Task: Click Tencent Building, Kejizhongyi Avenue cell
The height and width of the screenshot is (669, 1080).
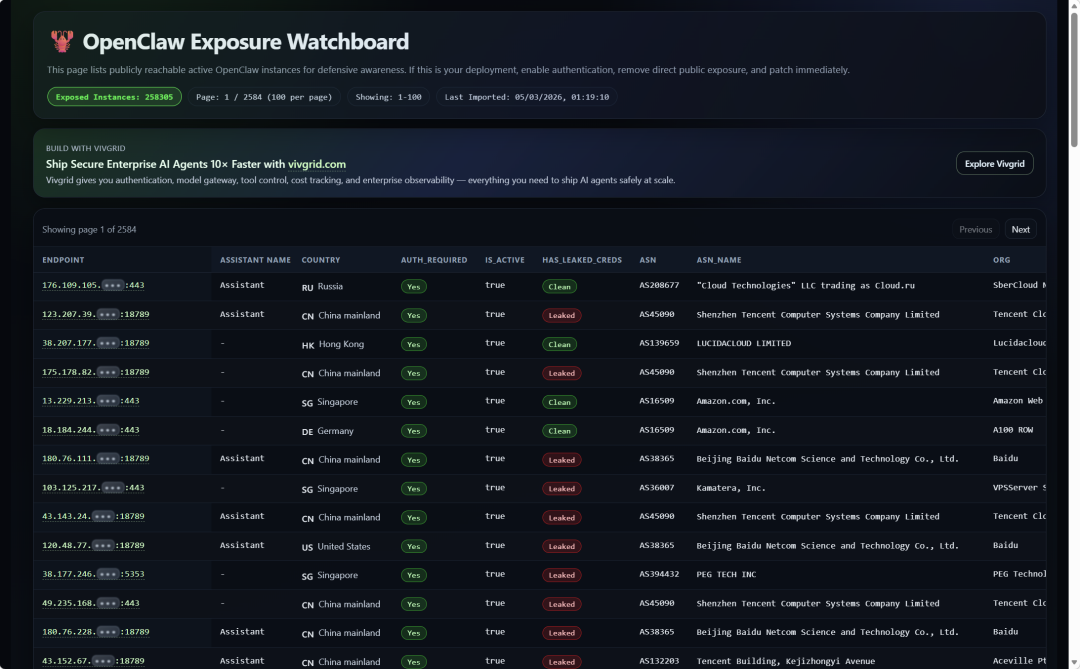Action: [785, 661]
